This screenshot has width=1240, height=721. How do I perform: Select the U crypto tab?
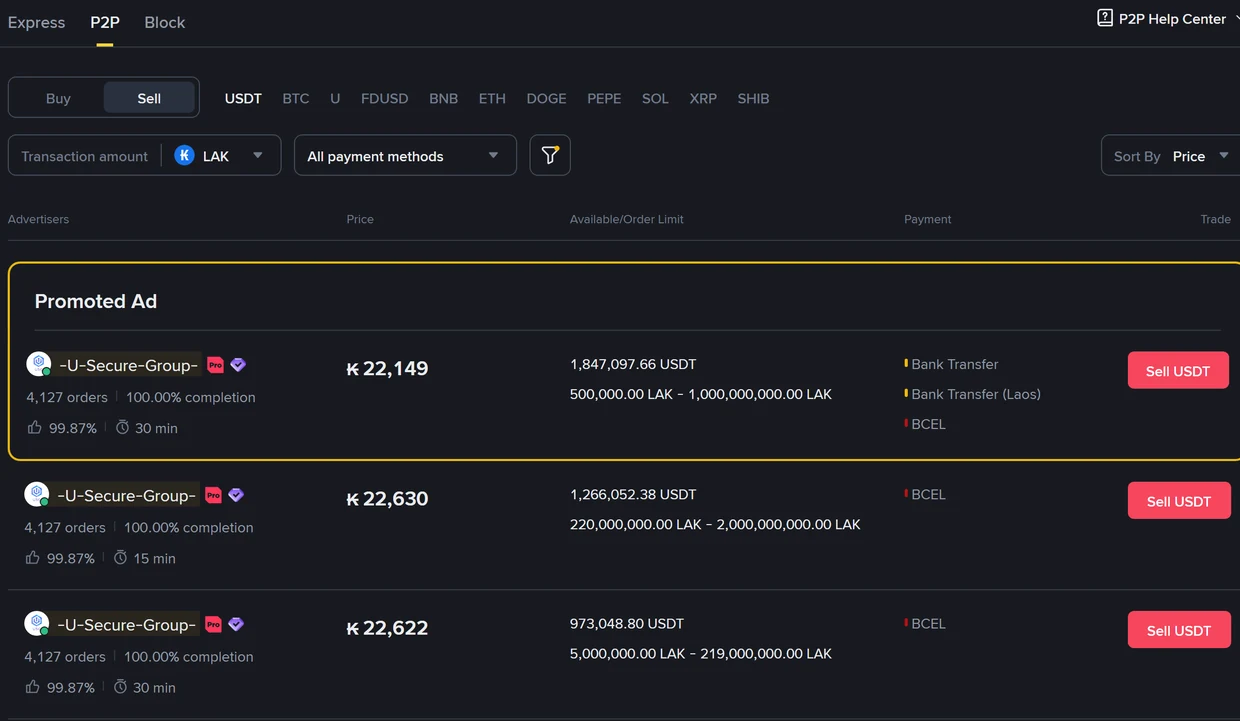coord(335,98)
